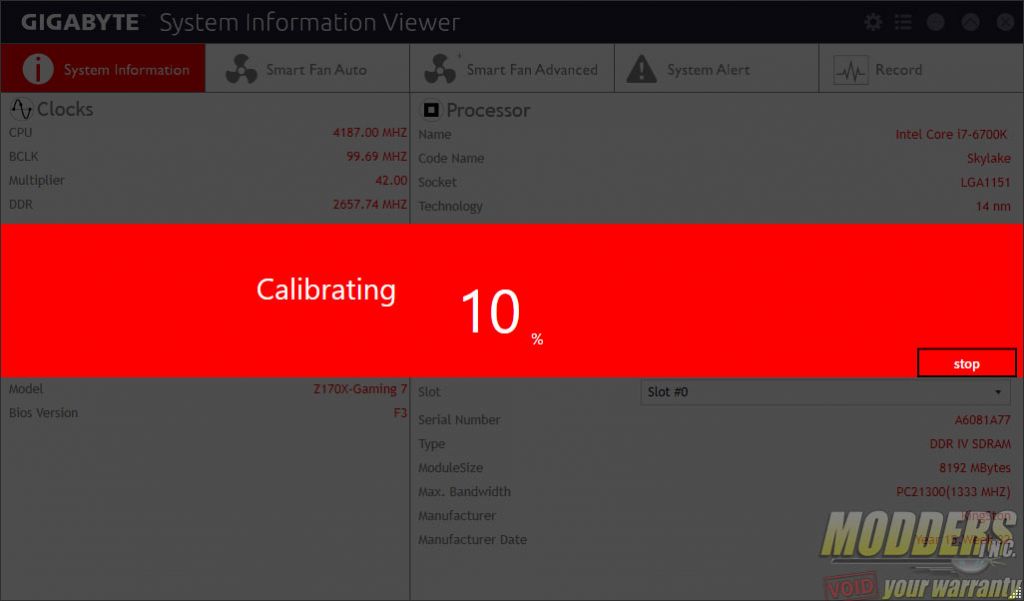Stop the calibration with the stop button
This screenshot has height=601, width=1024.
click(967, 363)
